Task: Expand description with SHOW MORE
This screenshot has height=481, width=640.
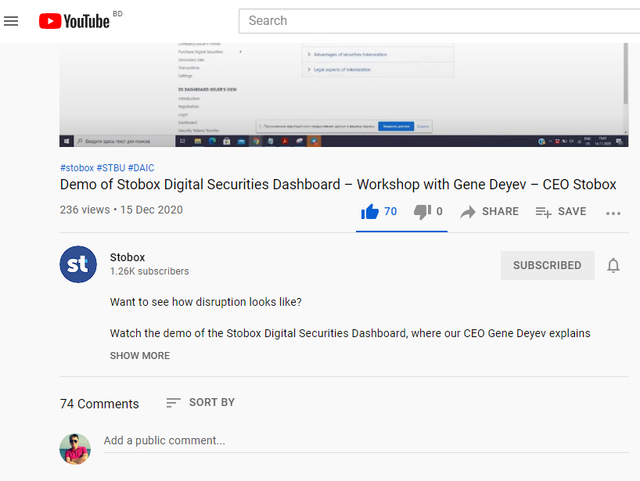Action: coord(140,356)
